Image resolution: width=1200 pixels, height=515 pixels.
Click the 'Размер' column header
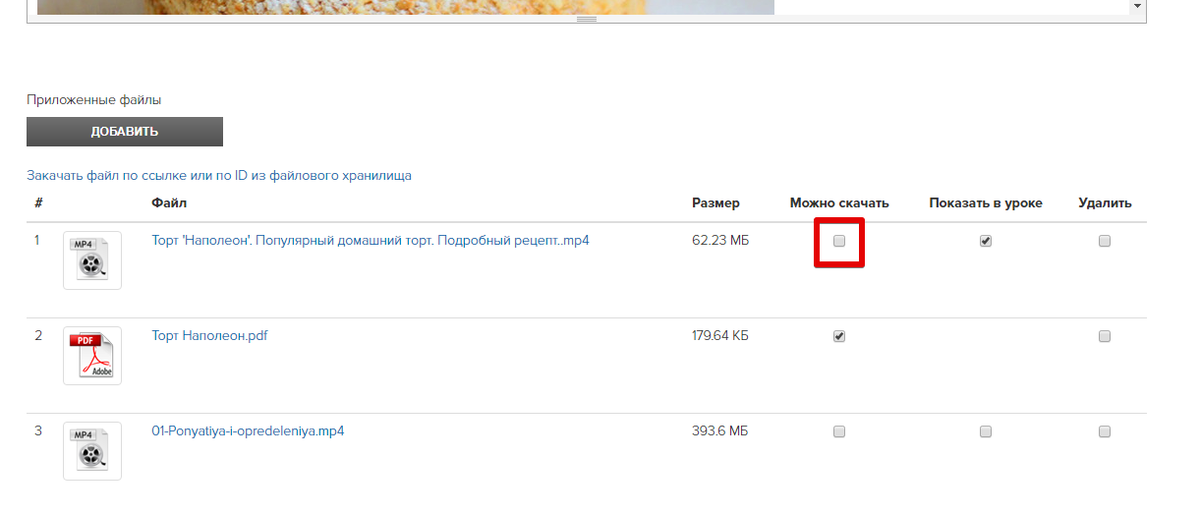[x=716, y=203]
